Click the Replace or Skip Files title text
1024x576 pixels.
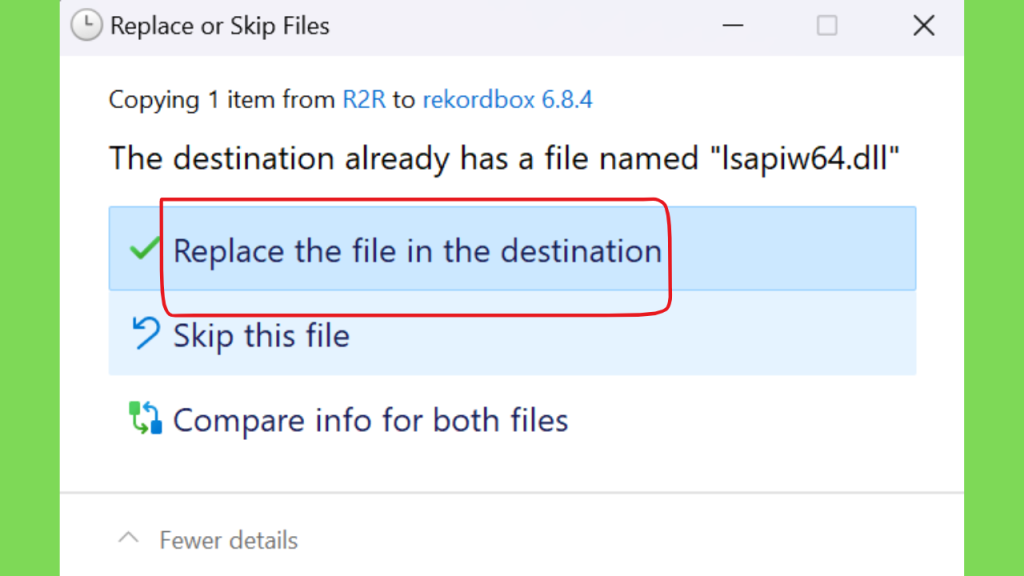220,25
